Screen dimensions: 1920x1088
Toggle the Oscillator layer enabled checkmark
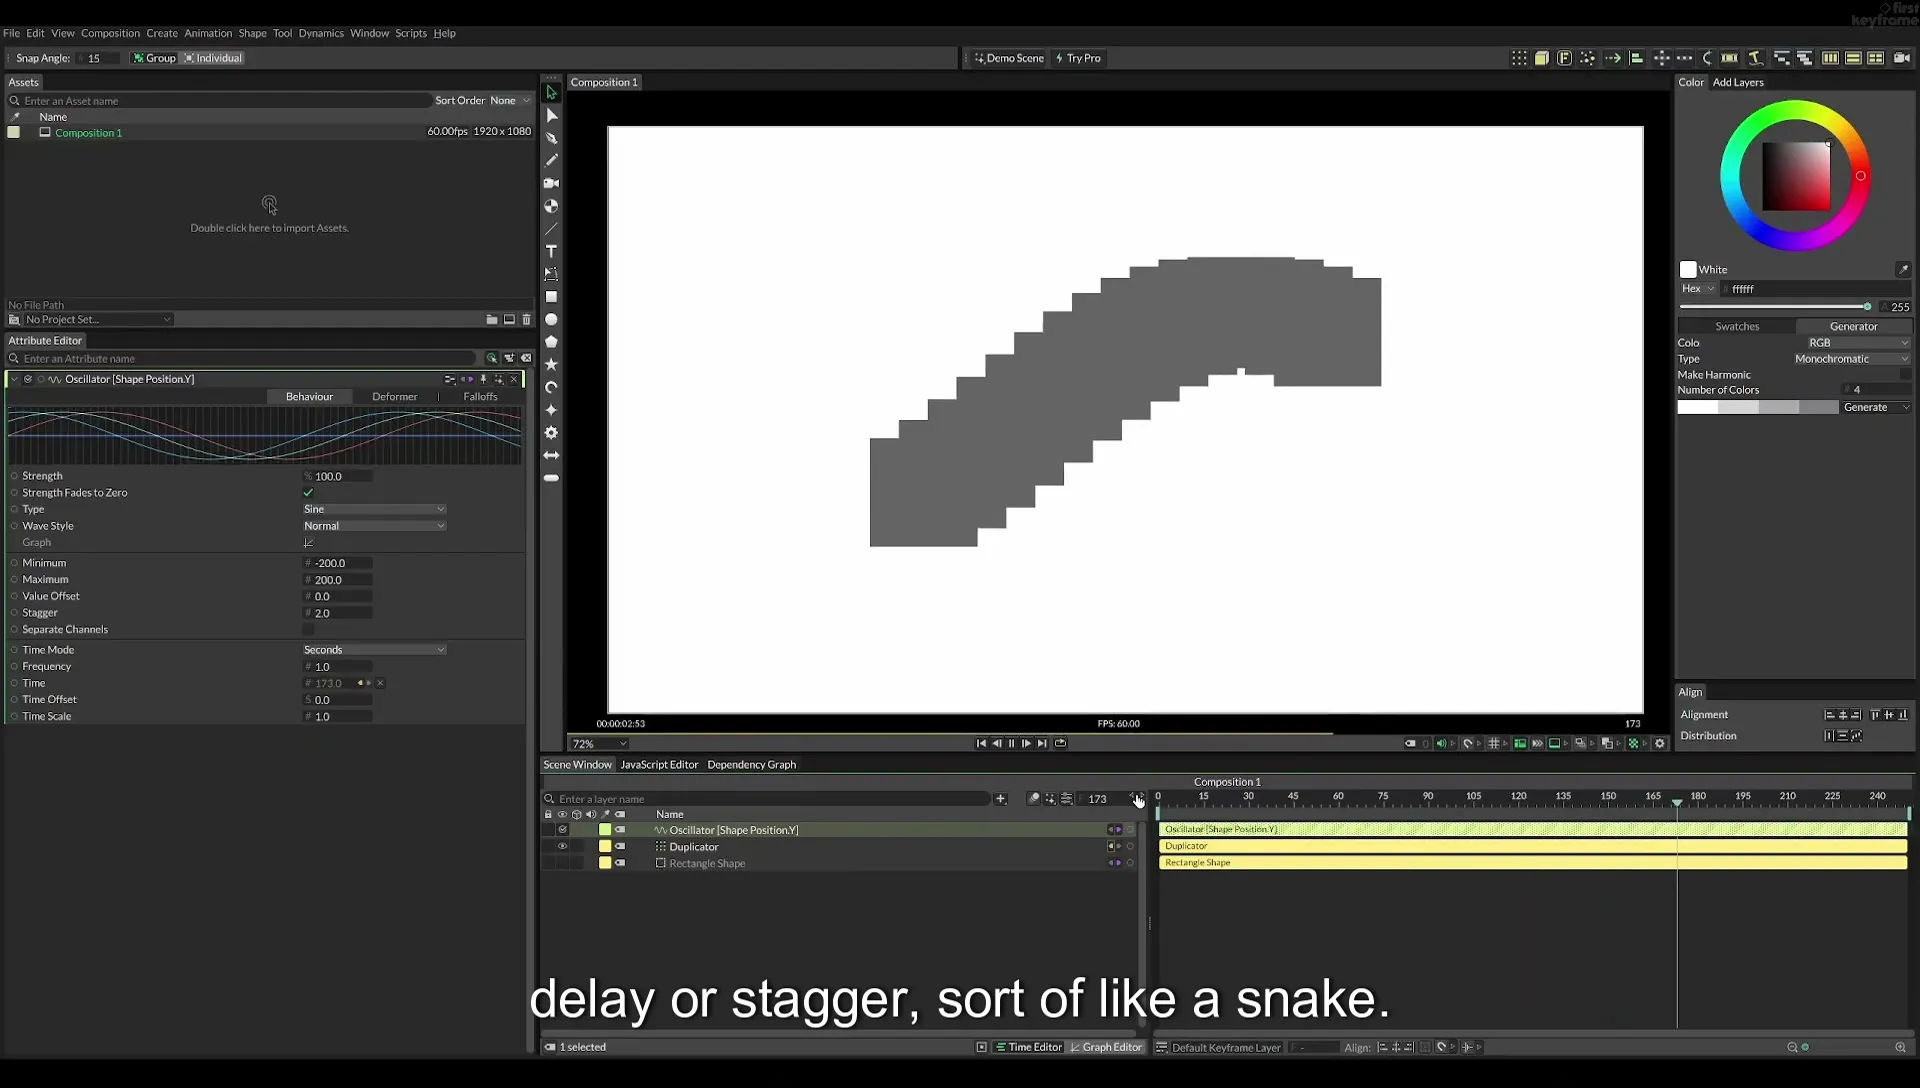562,829
